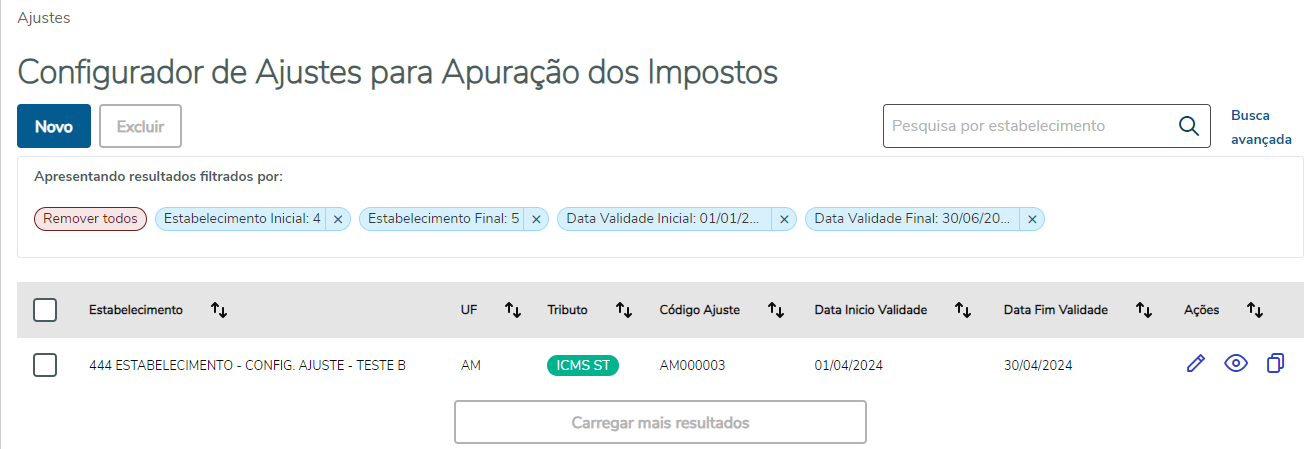The image size is (1313, 449).
Task: Remove the Data Validade Inicial filter chip
Action: click(x=784, y=219)
